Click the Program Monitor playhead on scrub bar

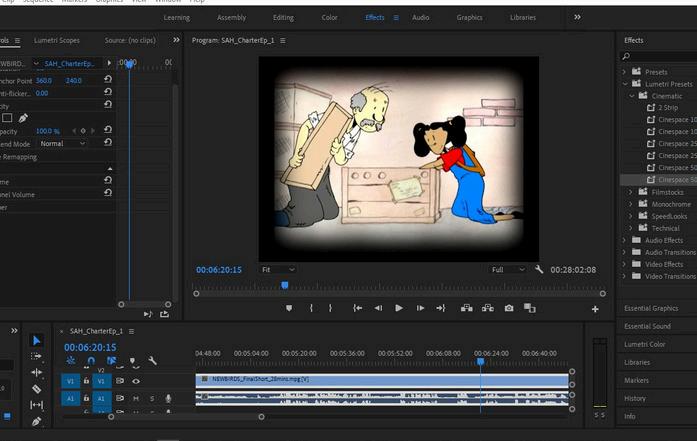[285, 285]
